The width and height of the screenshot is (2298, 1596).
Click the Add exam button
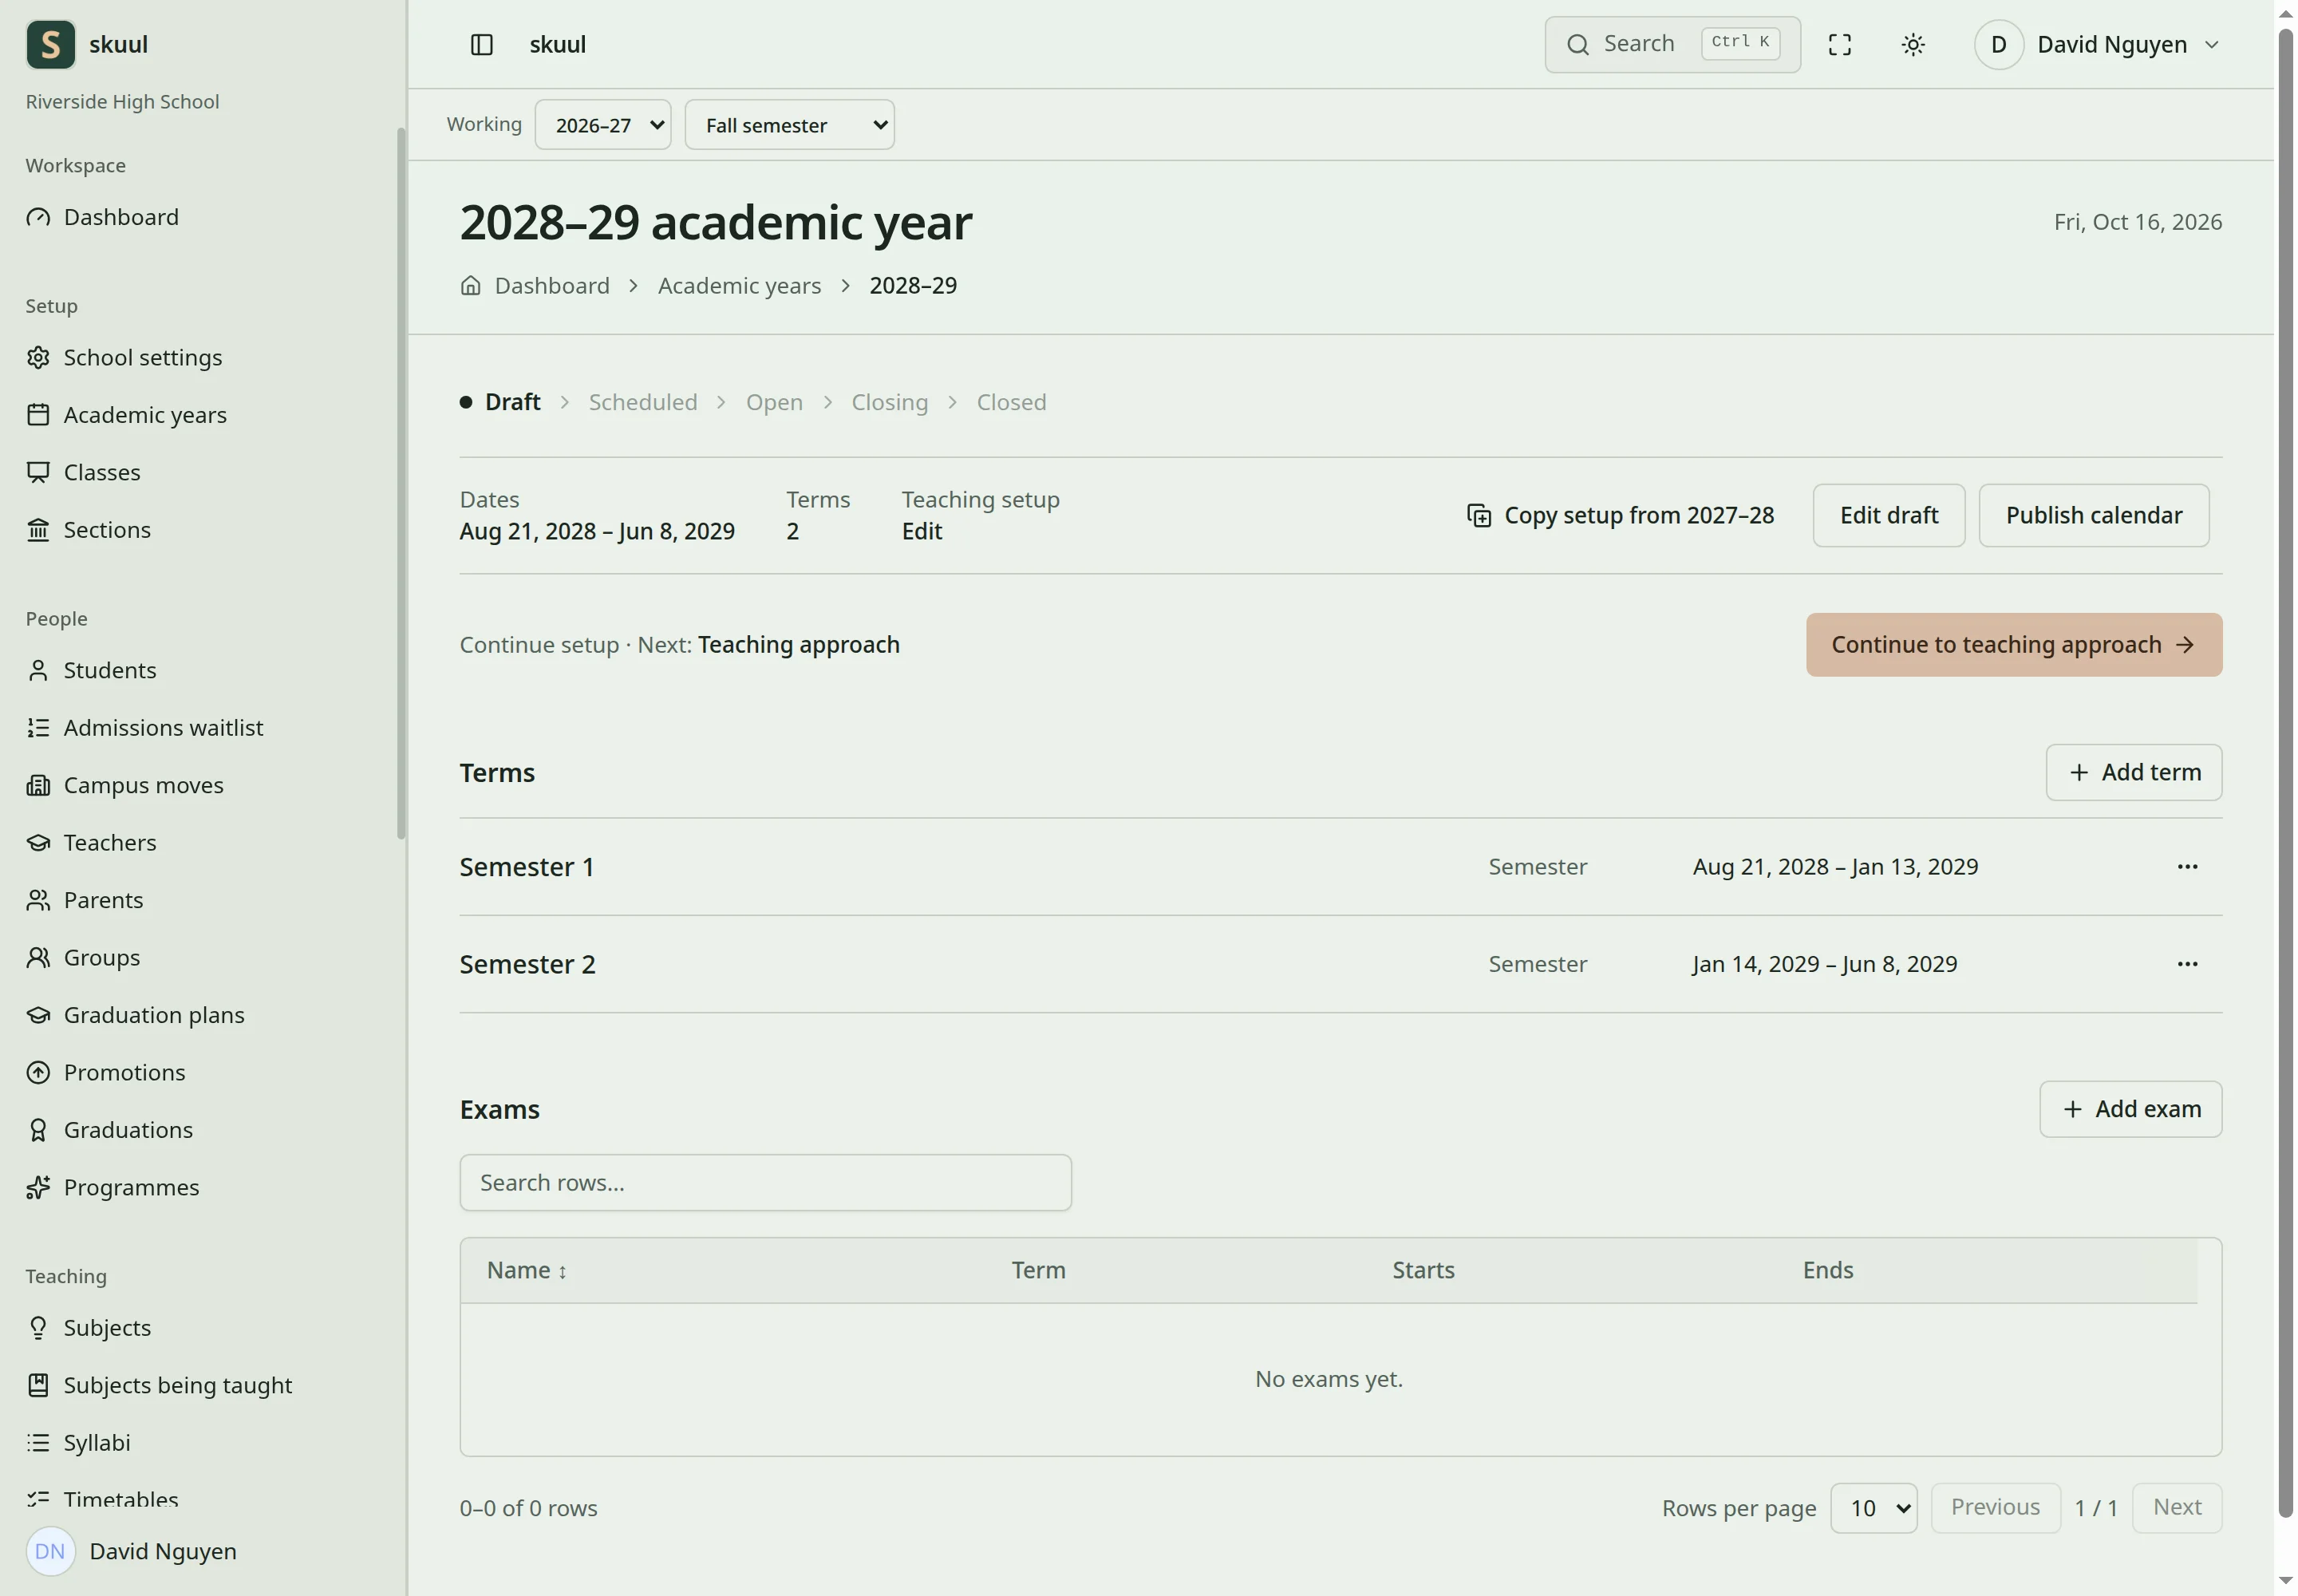[x=2130, y=1109]
